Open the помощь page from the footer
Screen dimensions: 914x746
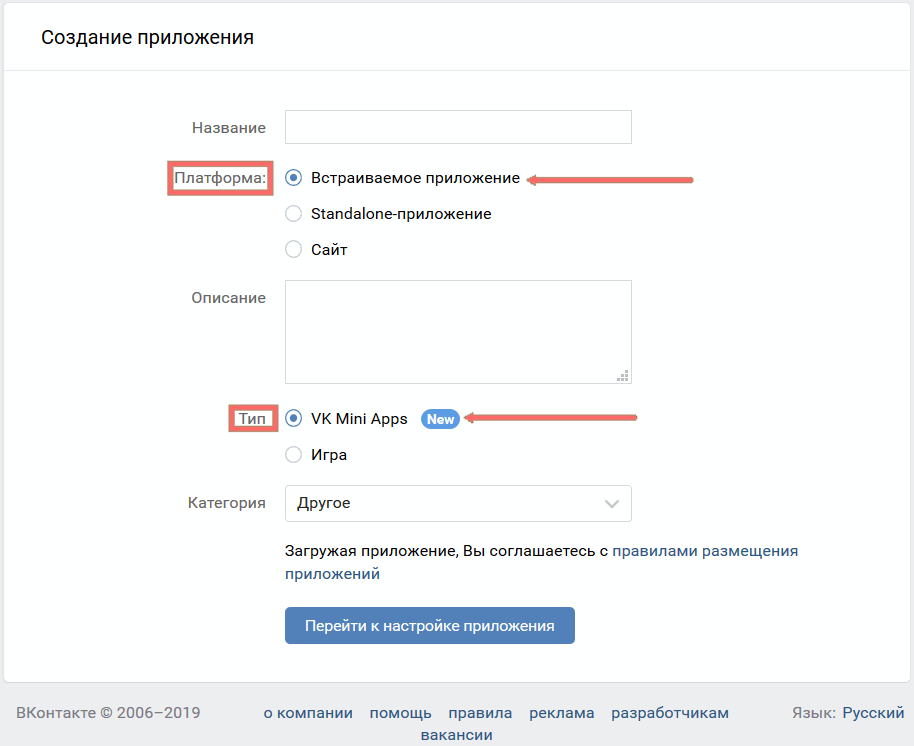point(400,713)
